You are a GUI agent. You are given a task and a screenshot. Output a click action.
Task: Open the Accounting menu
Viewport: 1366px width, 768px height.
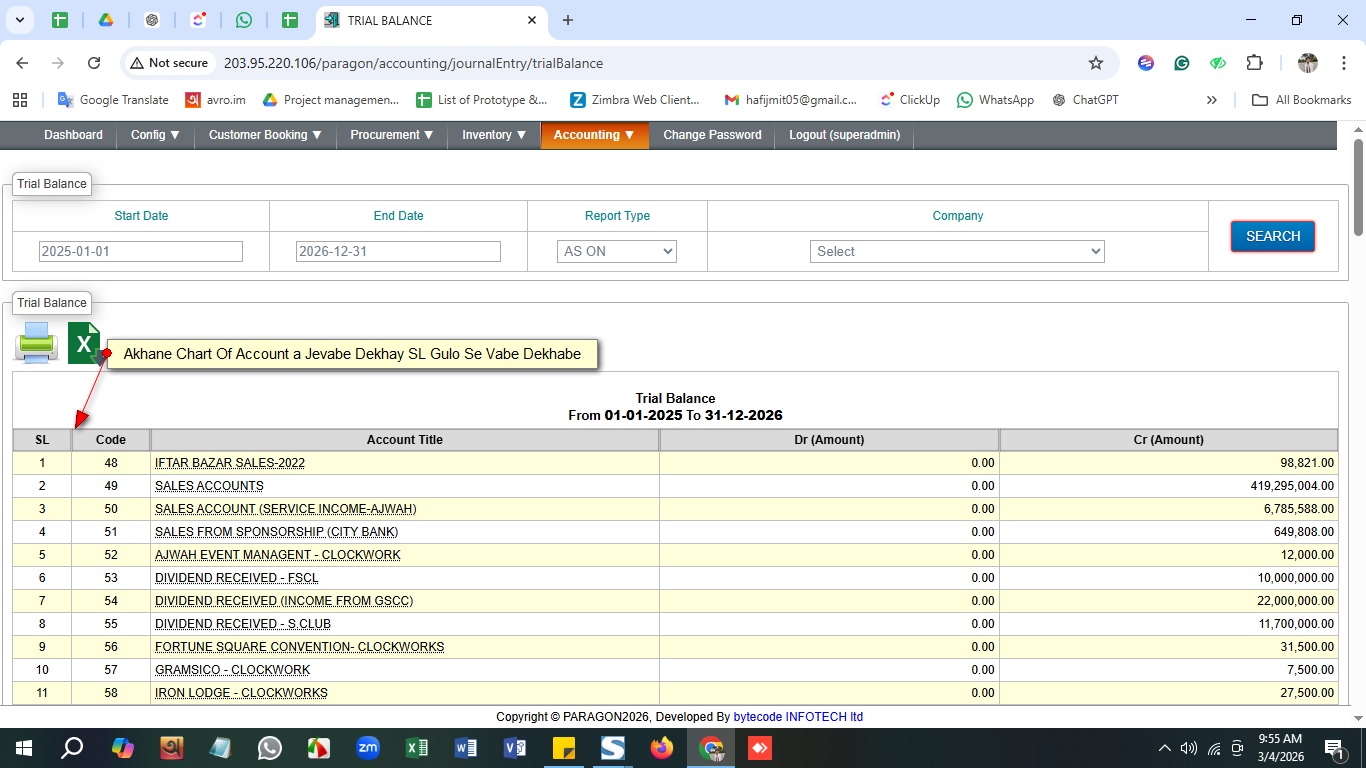[594, 135]
